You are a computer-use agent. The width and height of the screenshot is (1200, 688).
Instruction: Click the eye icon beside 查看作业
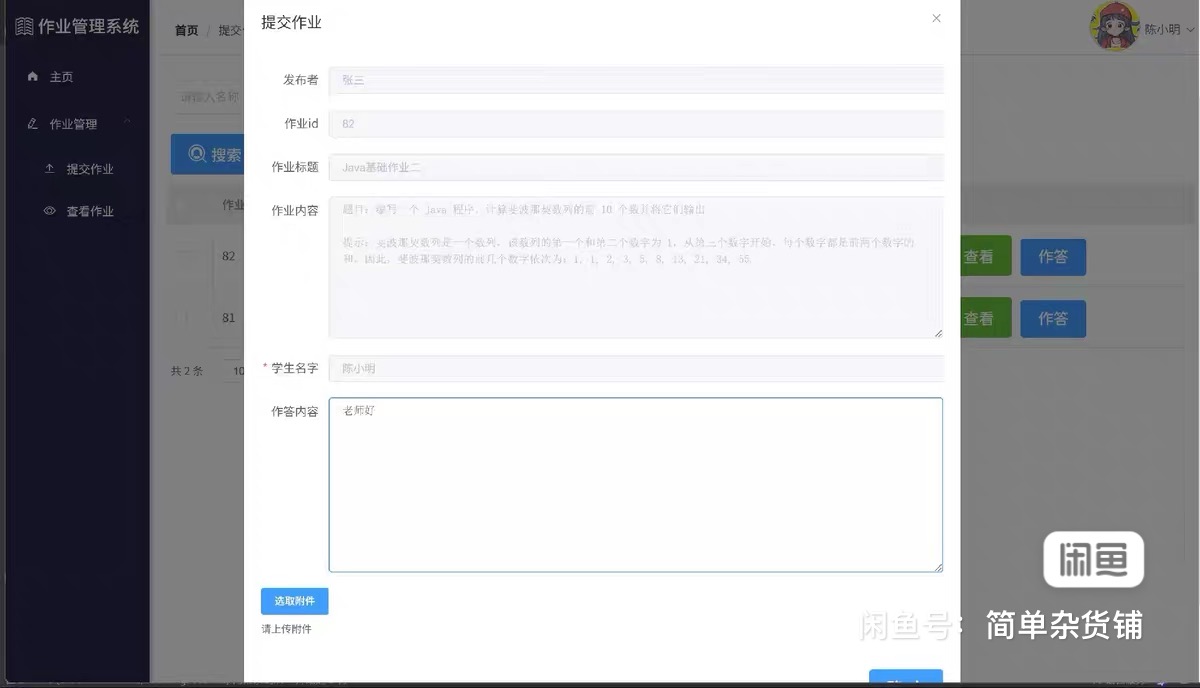click(49, 211)
